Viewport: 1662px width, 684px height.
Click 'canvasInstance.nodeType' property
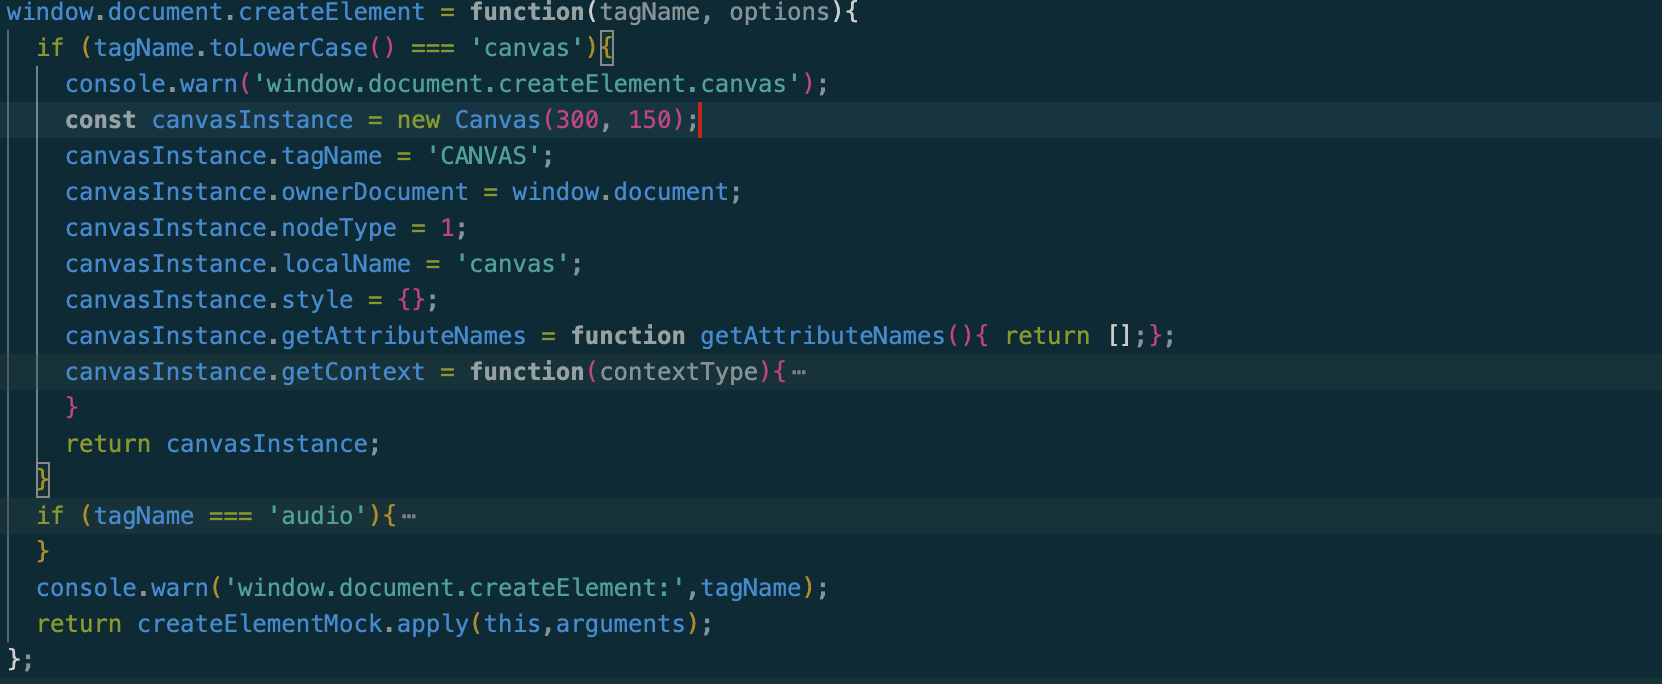[x=231, y=228]
